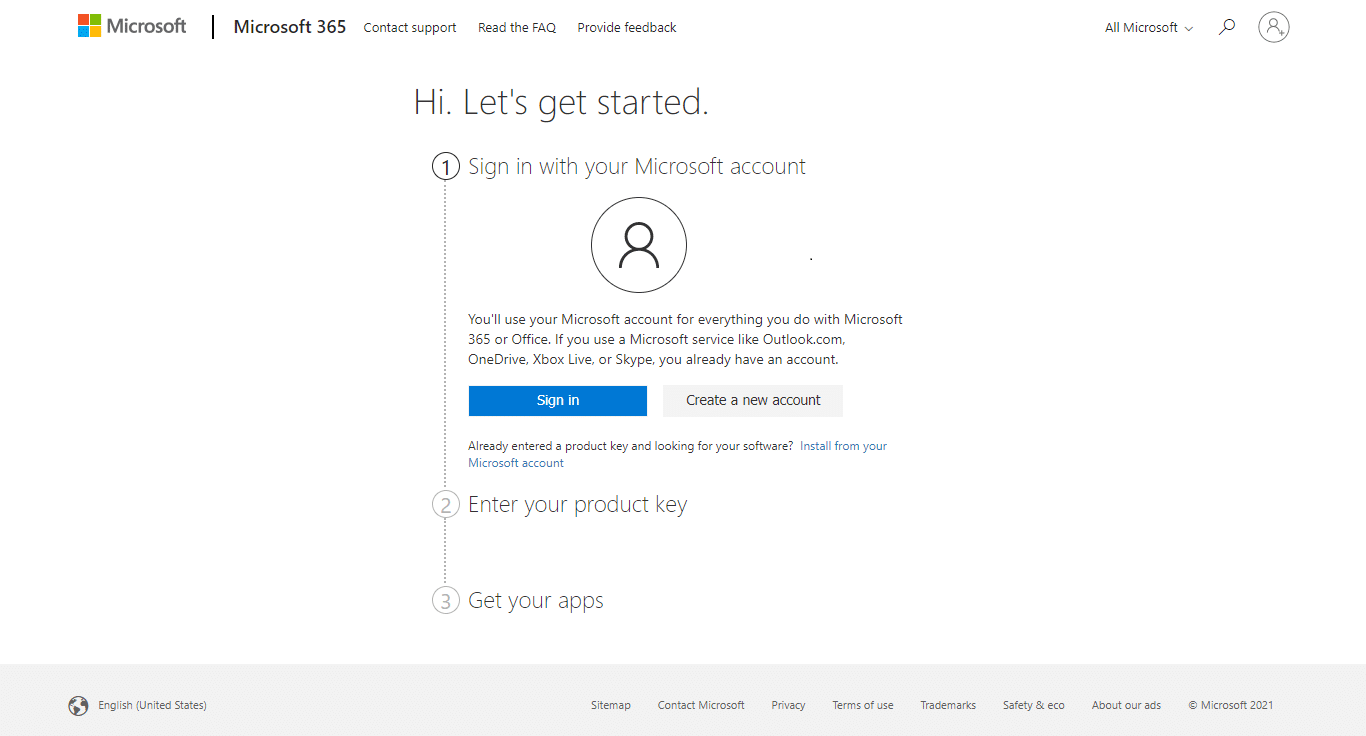Click the blue Sign in button
1366x736 pixels.
(x=558, y=401)
